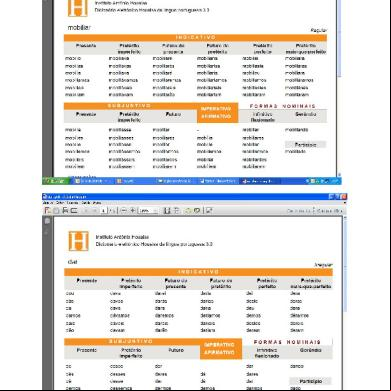The width and height of the screenshot is (391, 391).
Task: Click IMPERATIVO AFIRMATIVO box in dar table
Action: point(220,349)
